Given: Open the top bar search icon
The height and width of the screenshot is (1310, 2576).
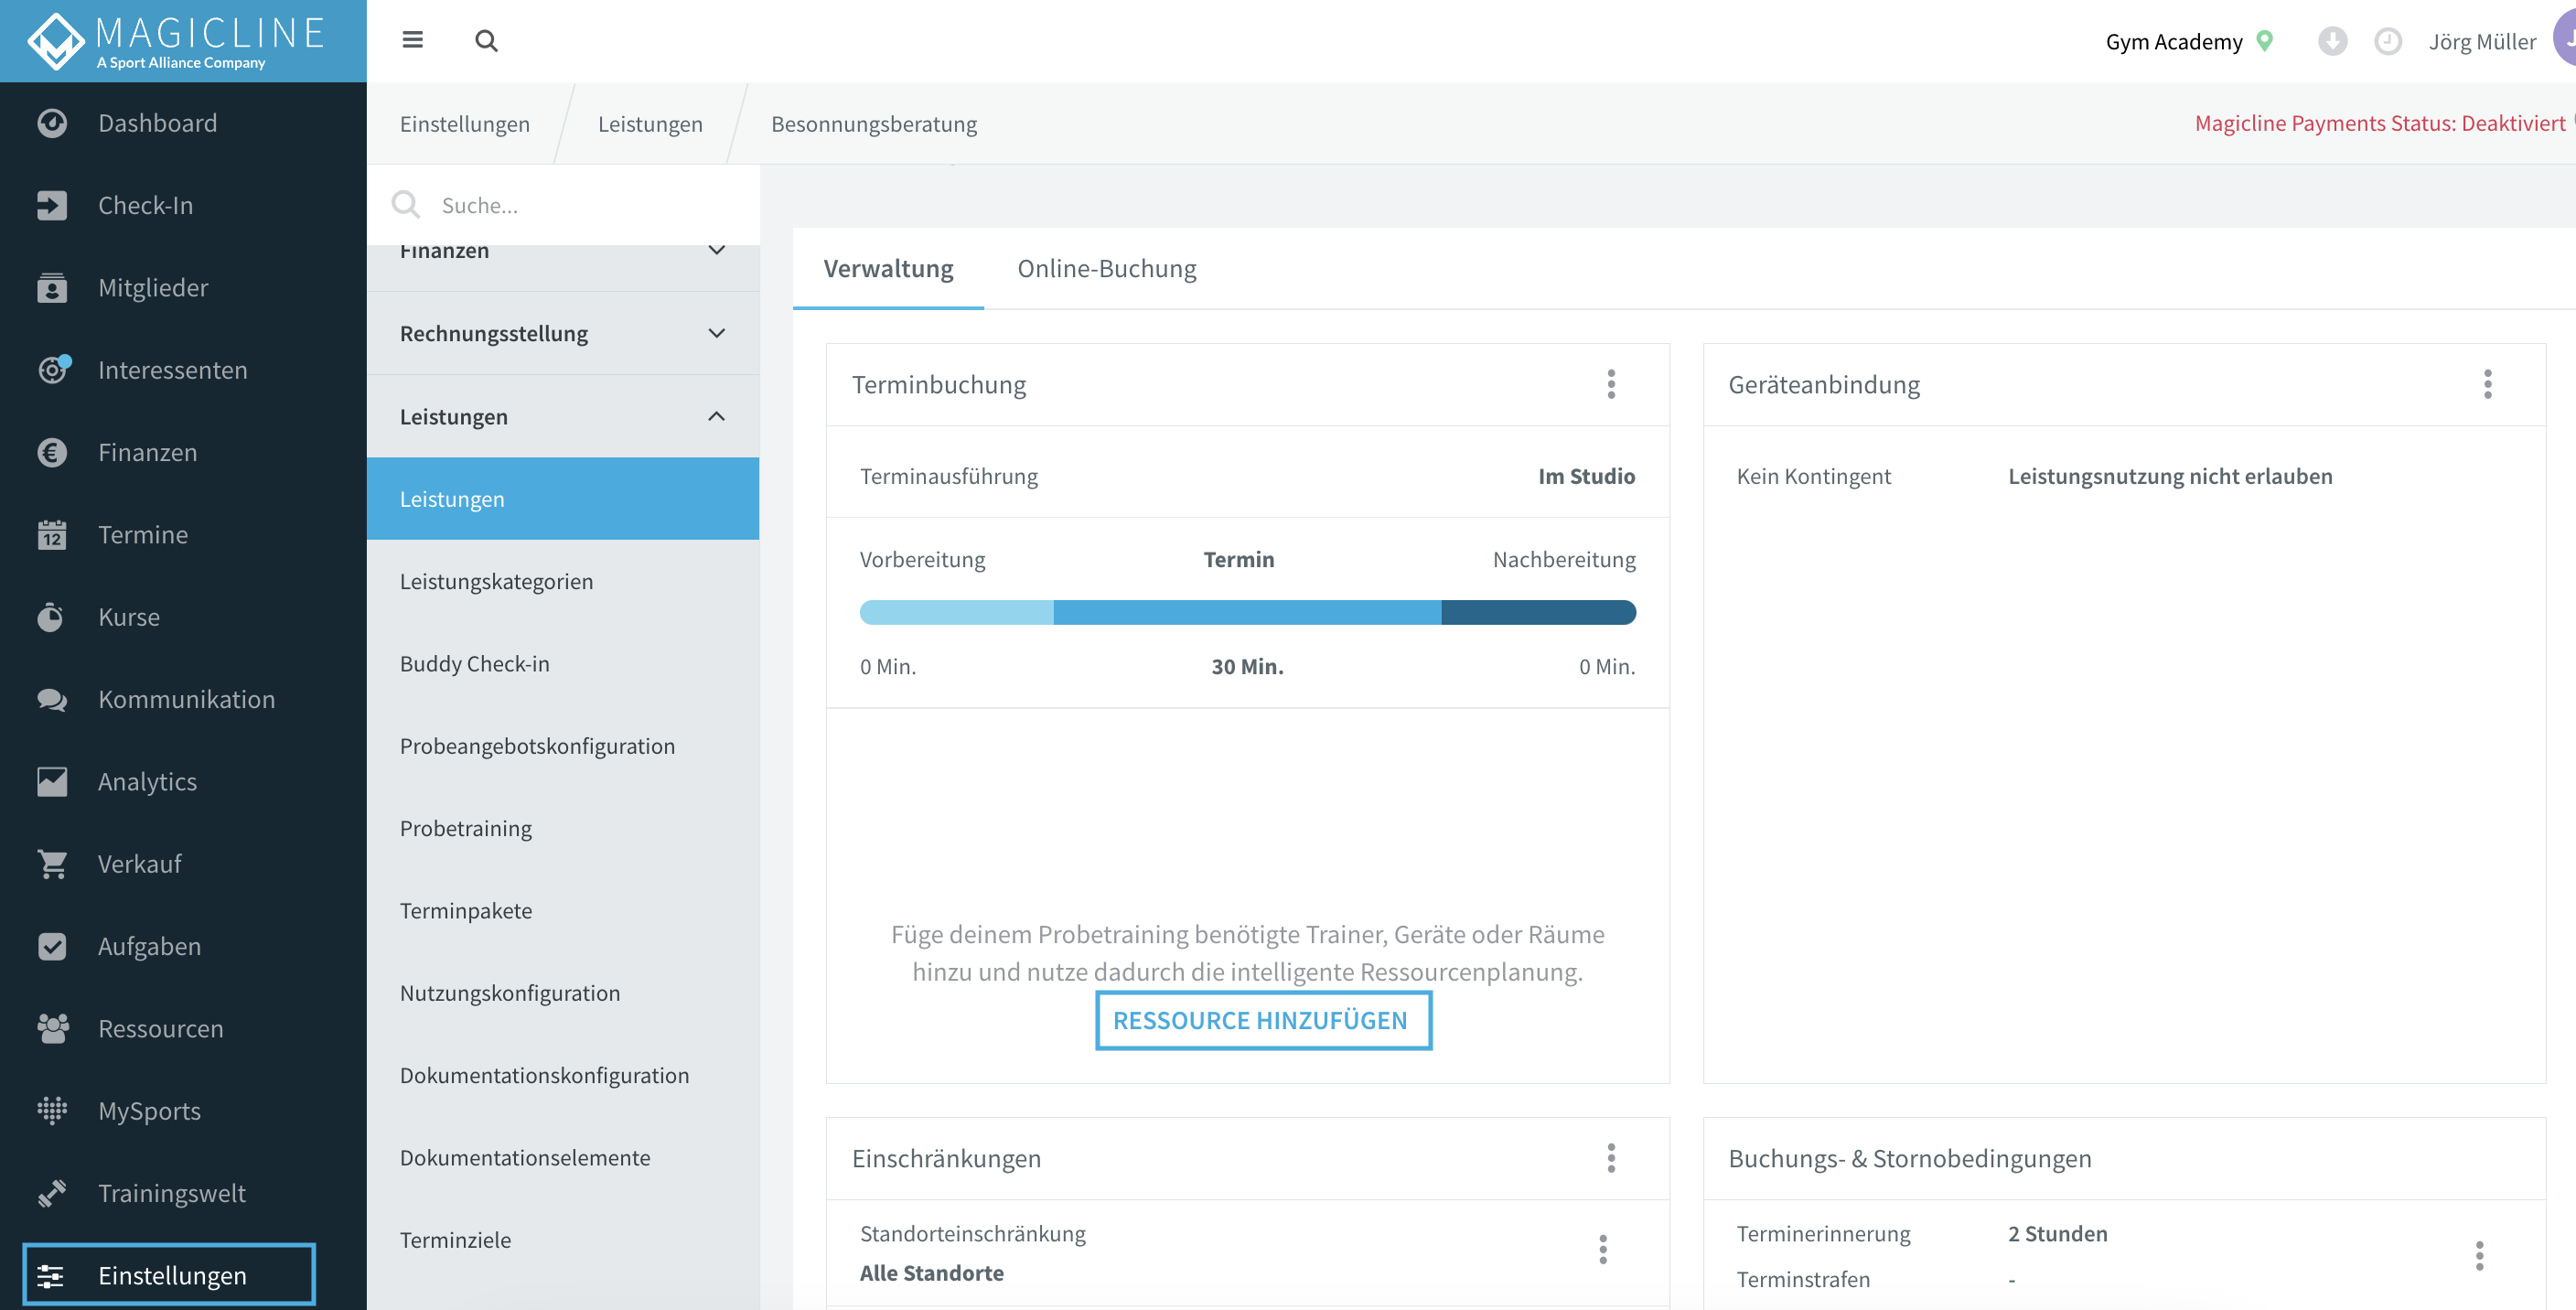Looking at the screenshot, I should coord(486,41).
